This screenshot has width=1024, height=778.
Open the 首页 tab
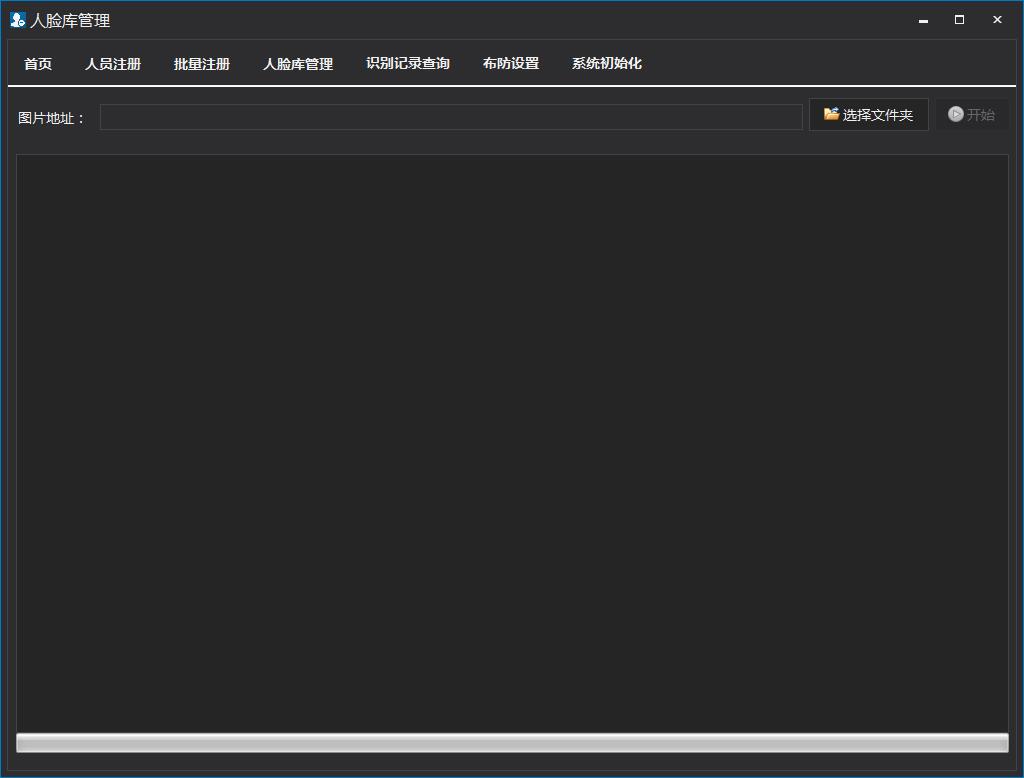tap(38, 63)
